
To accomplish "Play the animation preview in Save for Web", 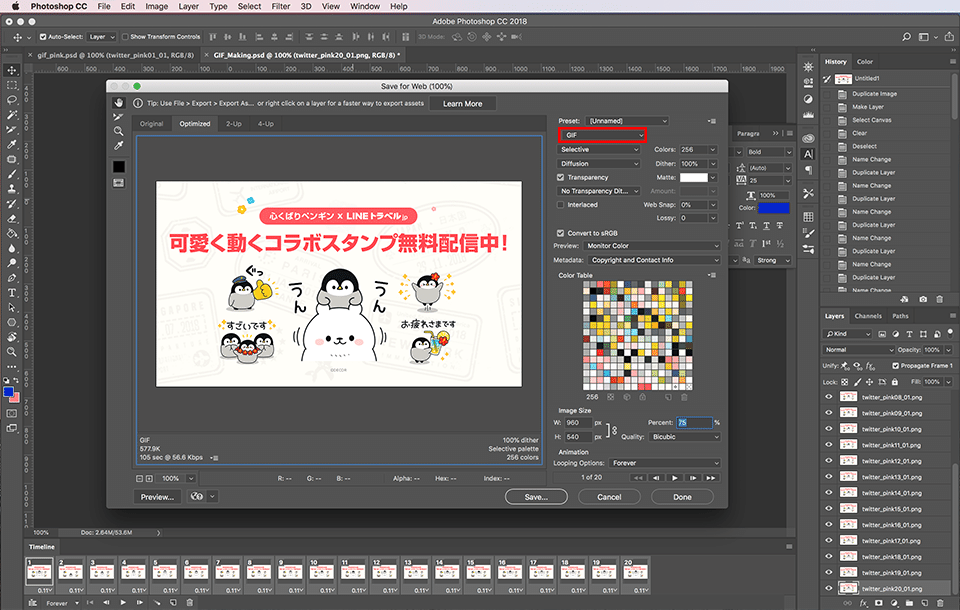I will [675, 478].
